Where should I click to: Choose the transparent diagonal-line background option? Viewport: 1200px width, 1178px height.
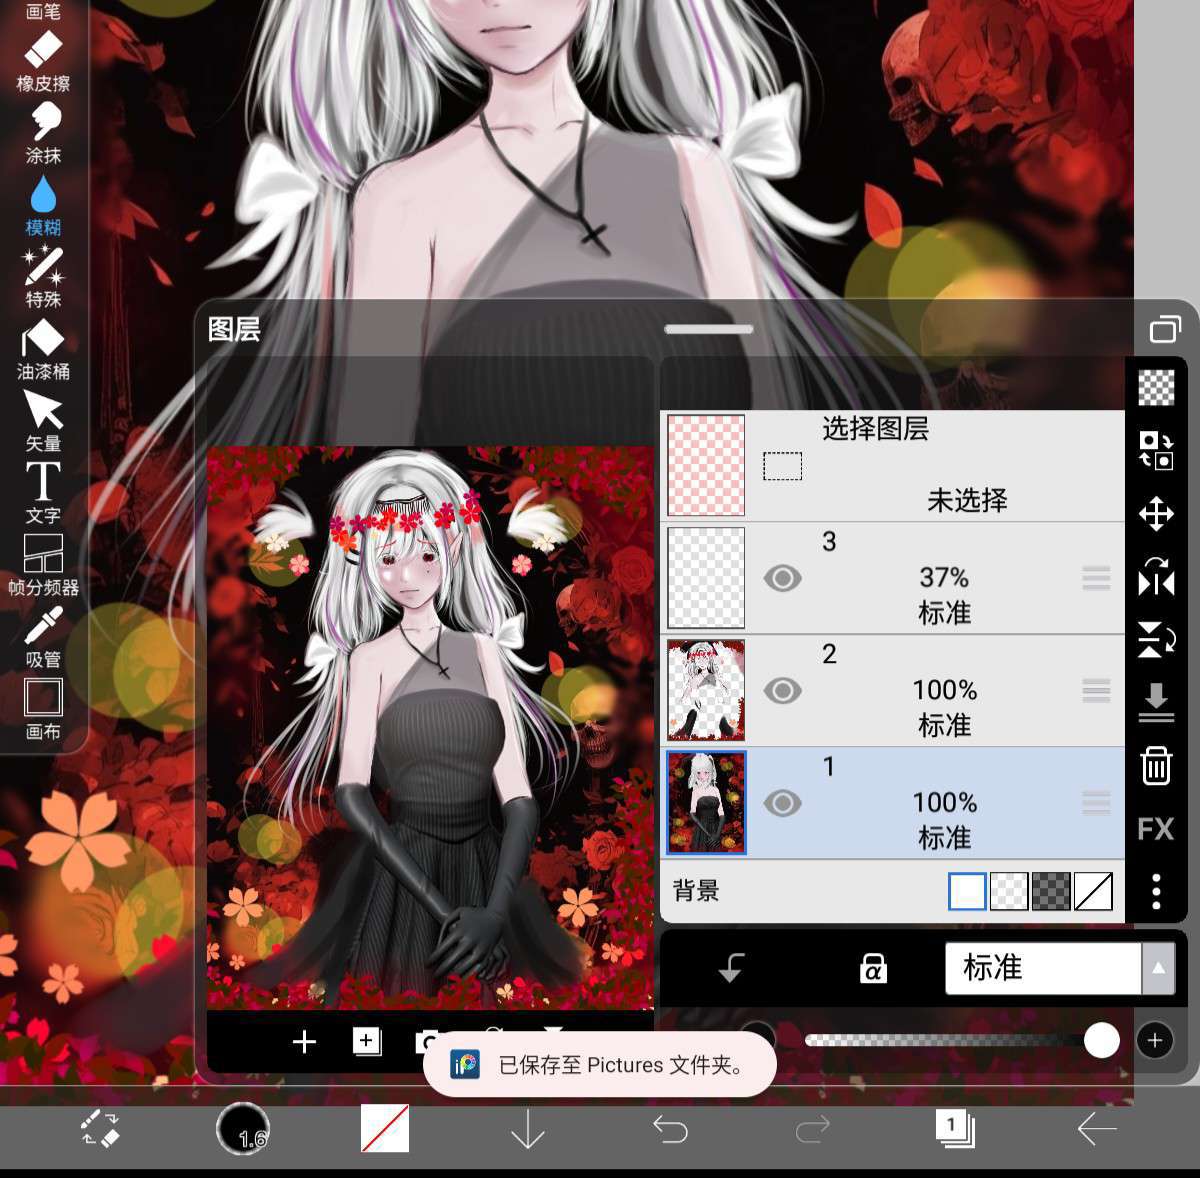click(1093, 891)
